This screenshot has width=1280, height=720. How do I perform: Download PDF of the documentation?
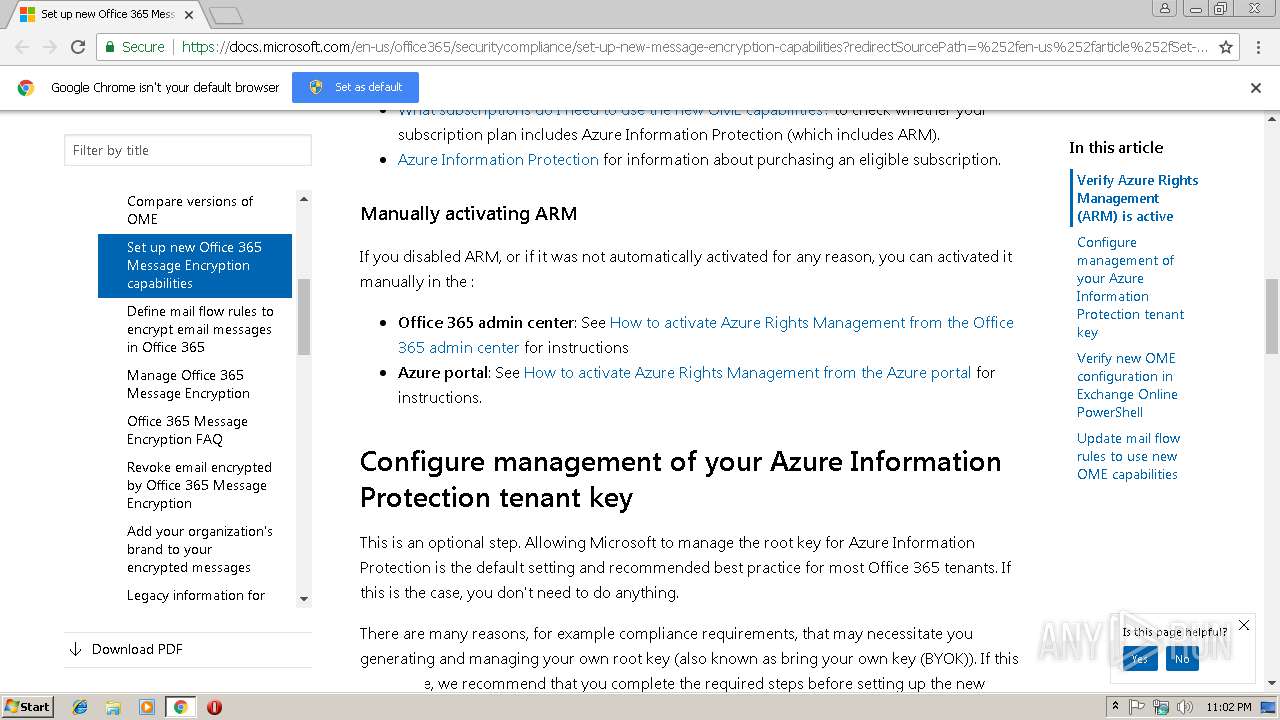137,649
